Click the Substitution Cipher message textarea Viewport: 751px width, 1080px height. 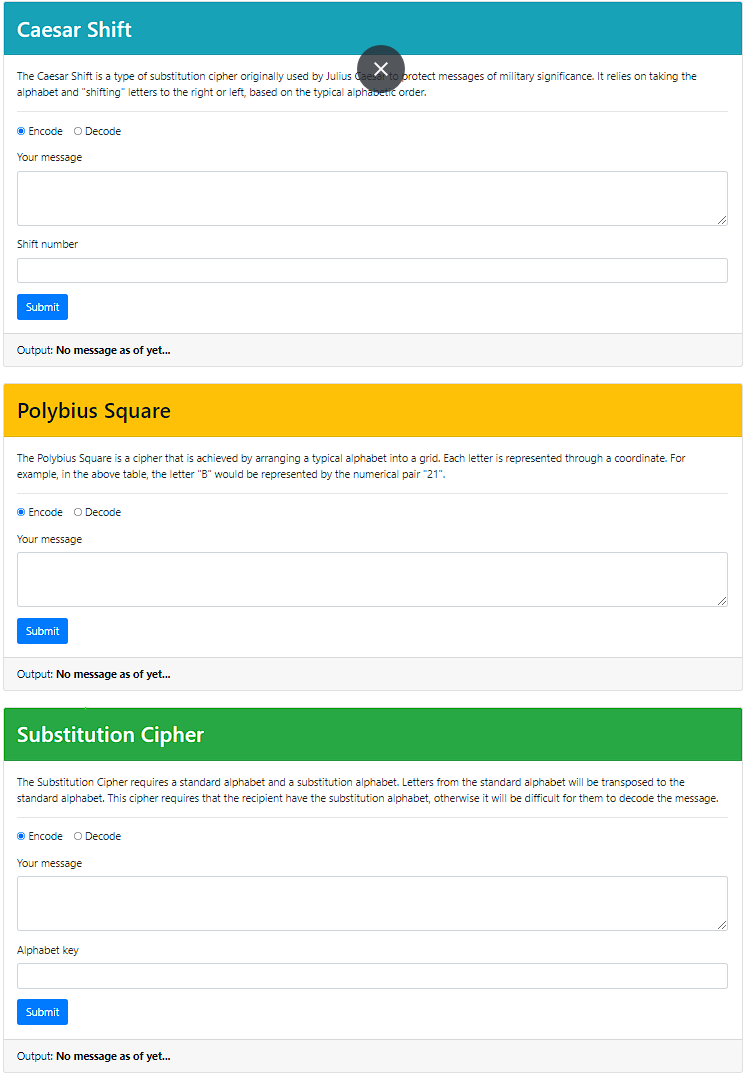click(371, 902)
